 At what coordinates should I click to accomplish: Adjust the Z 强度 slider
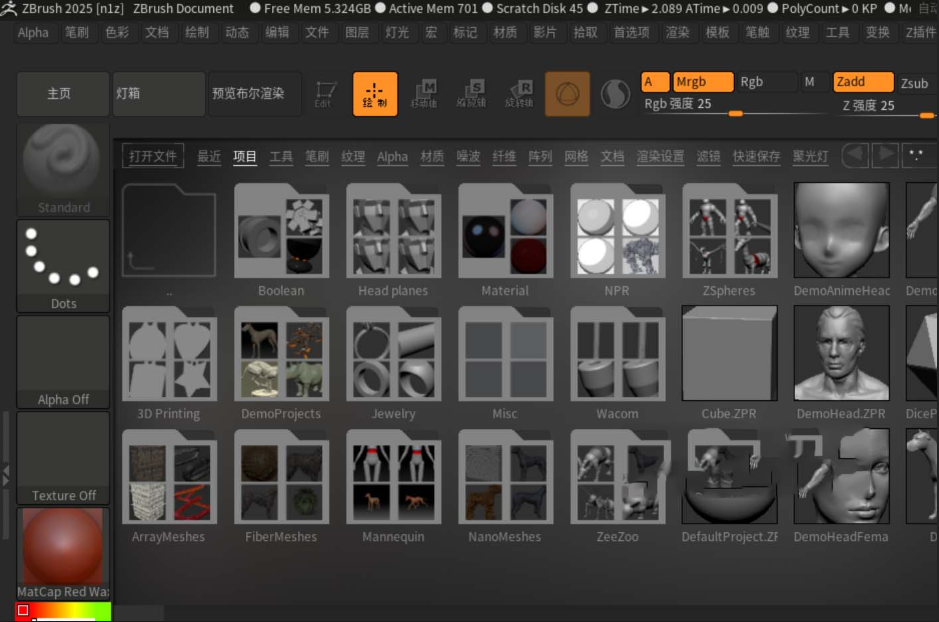click(x=885, y=106)
